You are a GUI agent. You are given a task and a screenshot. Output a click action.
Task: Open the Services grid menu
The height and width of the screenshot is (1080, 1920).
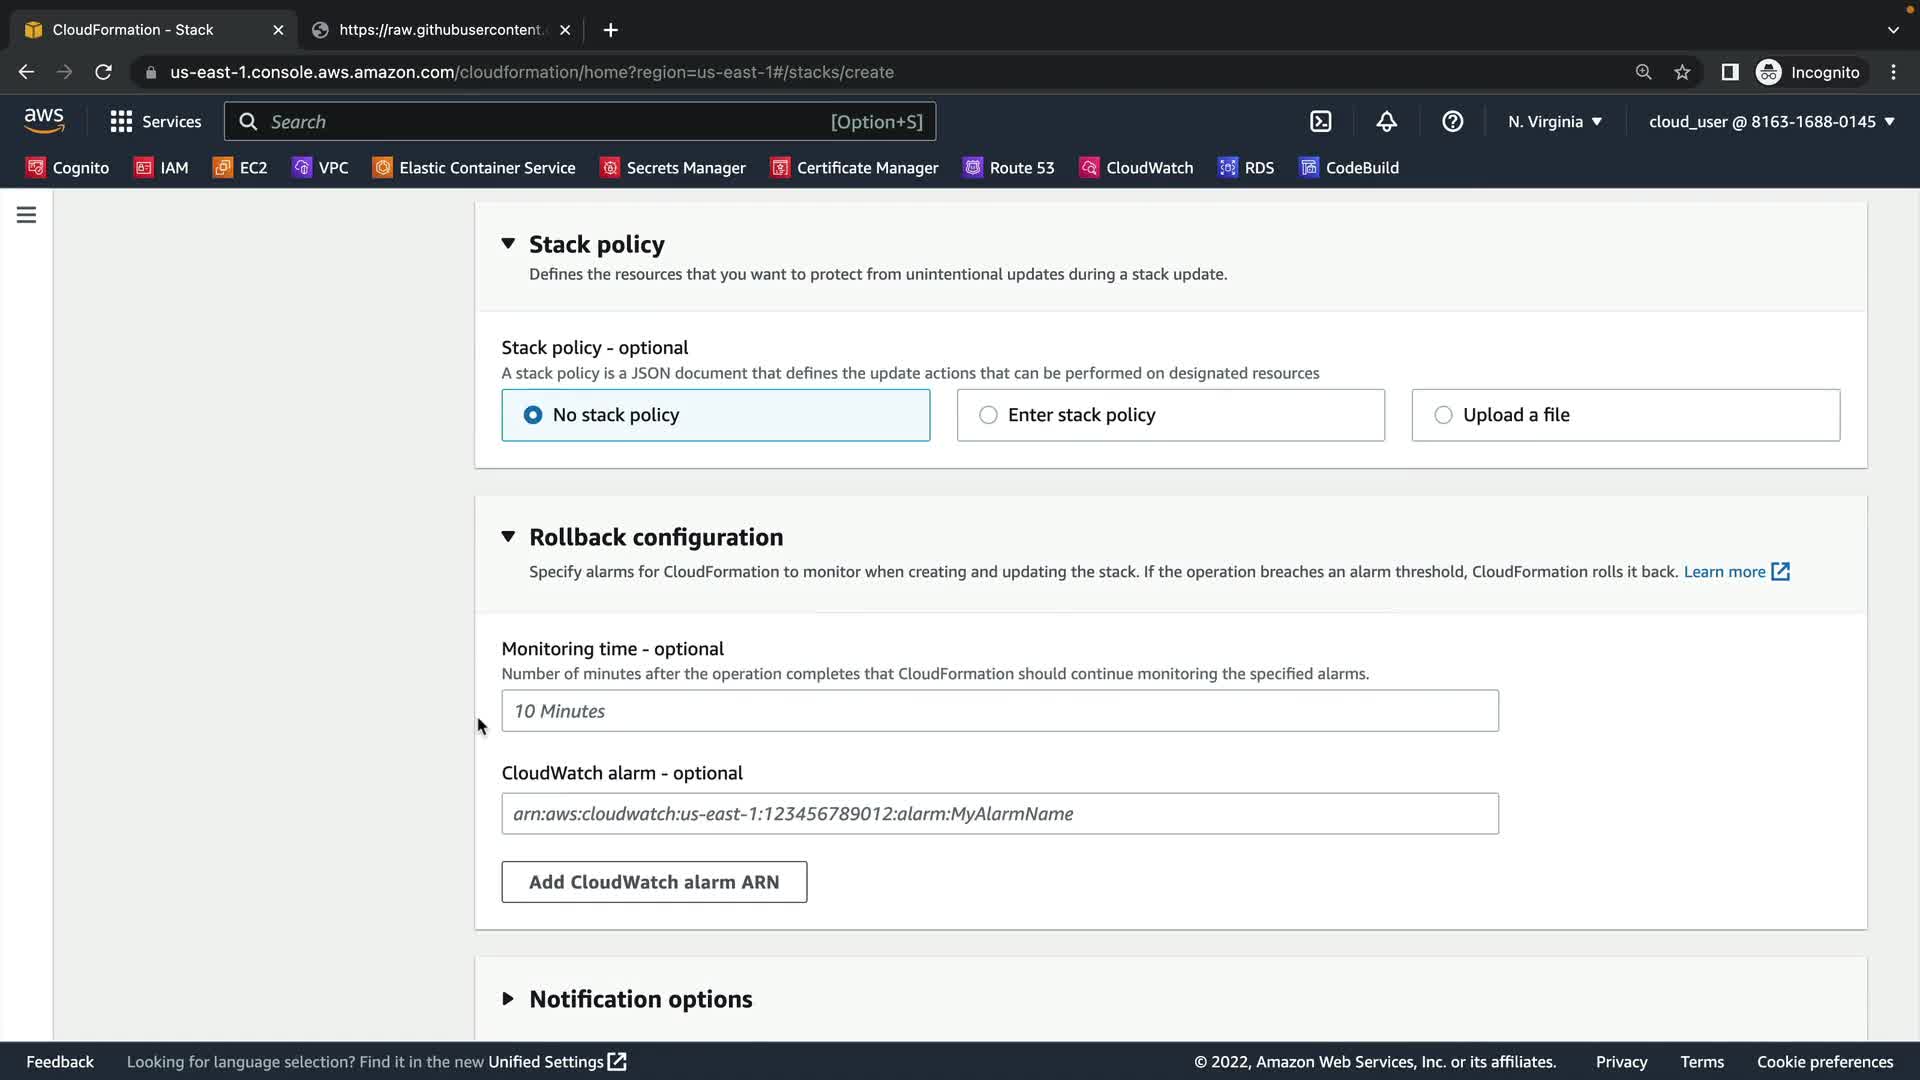tap(155, 122)
